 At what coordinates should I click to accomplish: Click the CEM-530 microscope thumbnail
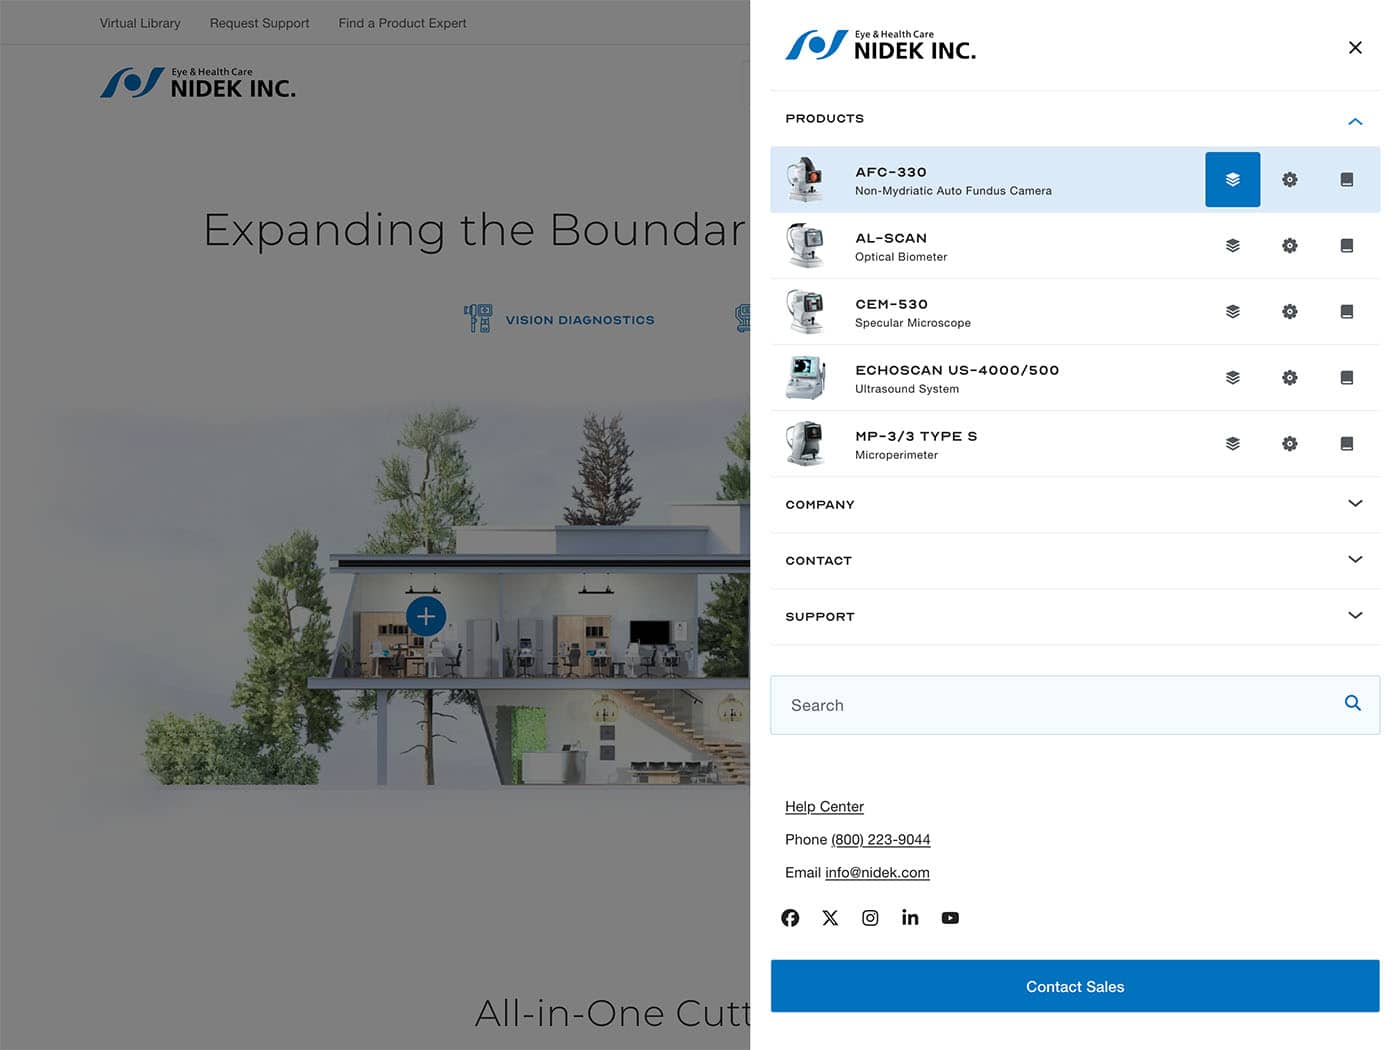[806, 312]
